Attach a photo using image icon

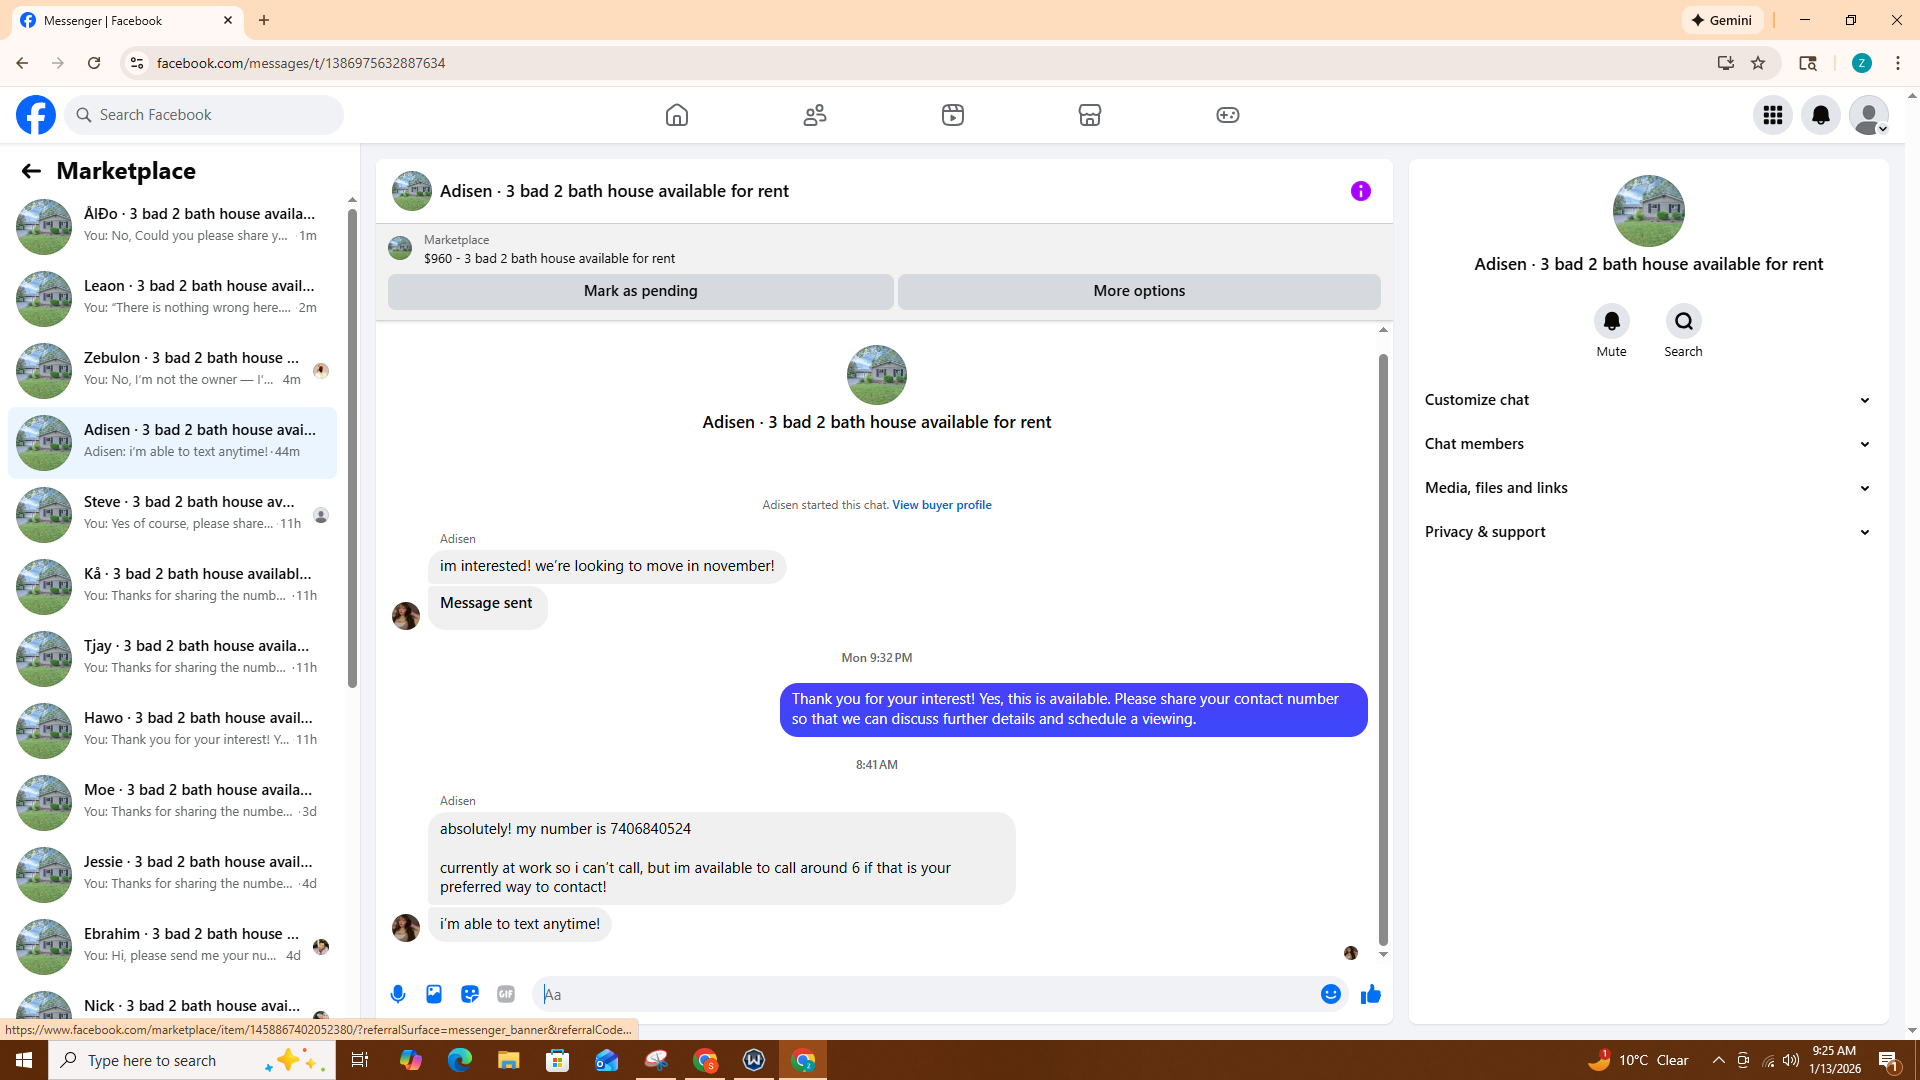[434, 994]
